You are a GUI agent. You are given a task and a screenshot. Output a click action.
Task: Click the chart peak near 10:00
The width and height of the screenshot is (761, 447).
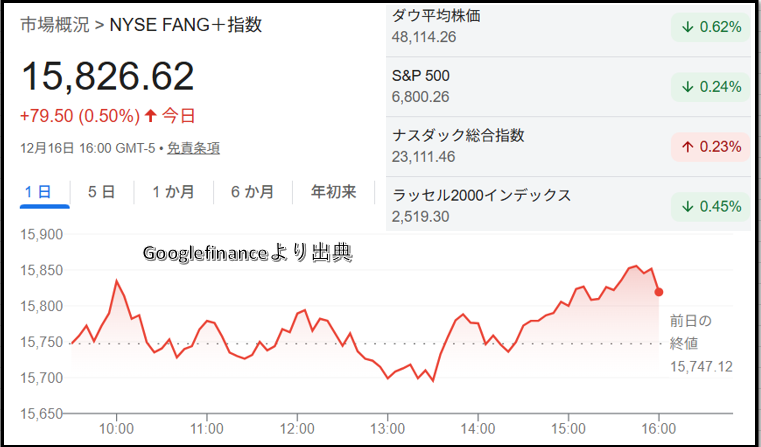(x=117, y=281)
